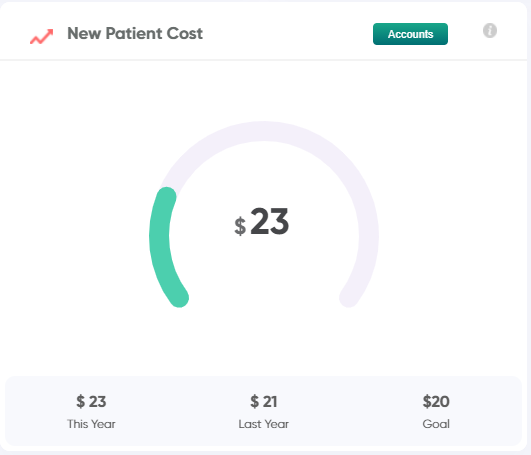Open the info icon tooltip
Image resolution: width=531 pixels, height=455 pixels.
(x=490, y=30)
